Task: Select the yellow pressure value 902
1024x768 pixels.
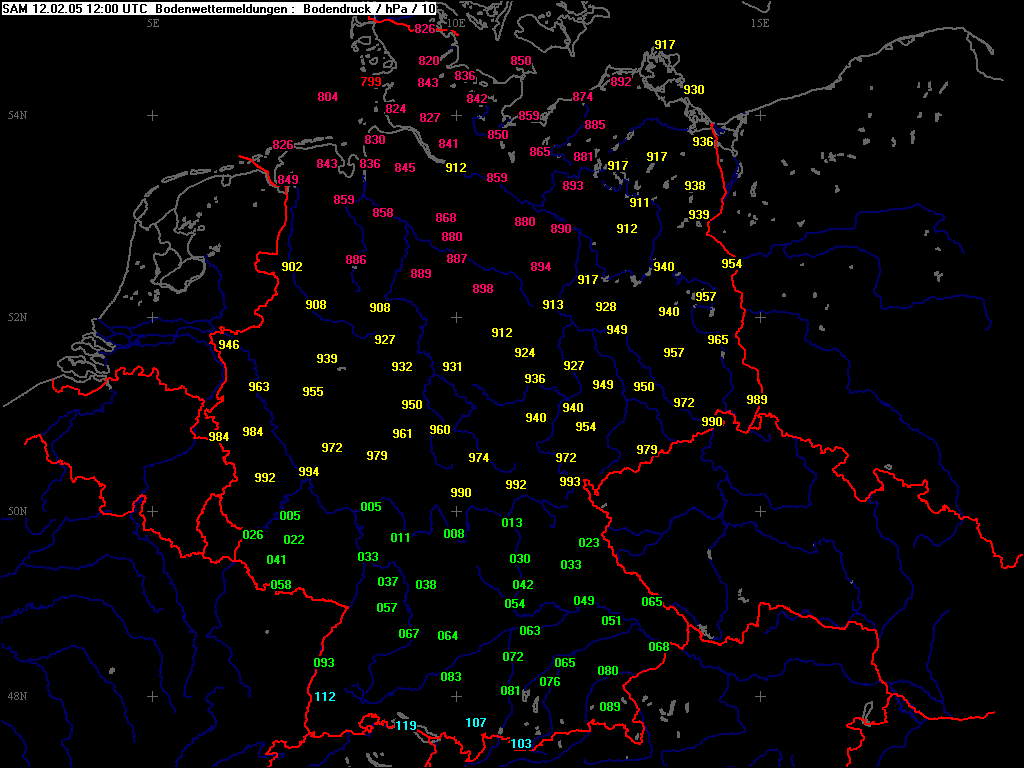Action: coord(292,267)
